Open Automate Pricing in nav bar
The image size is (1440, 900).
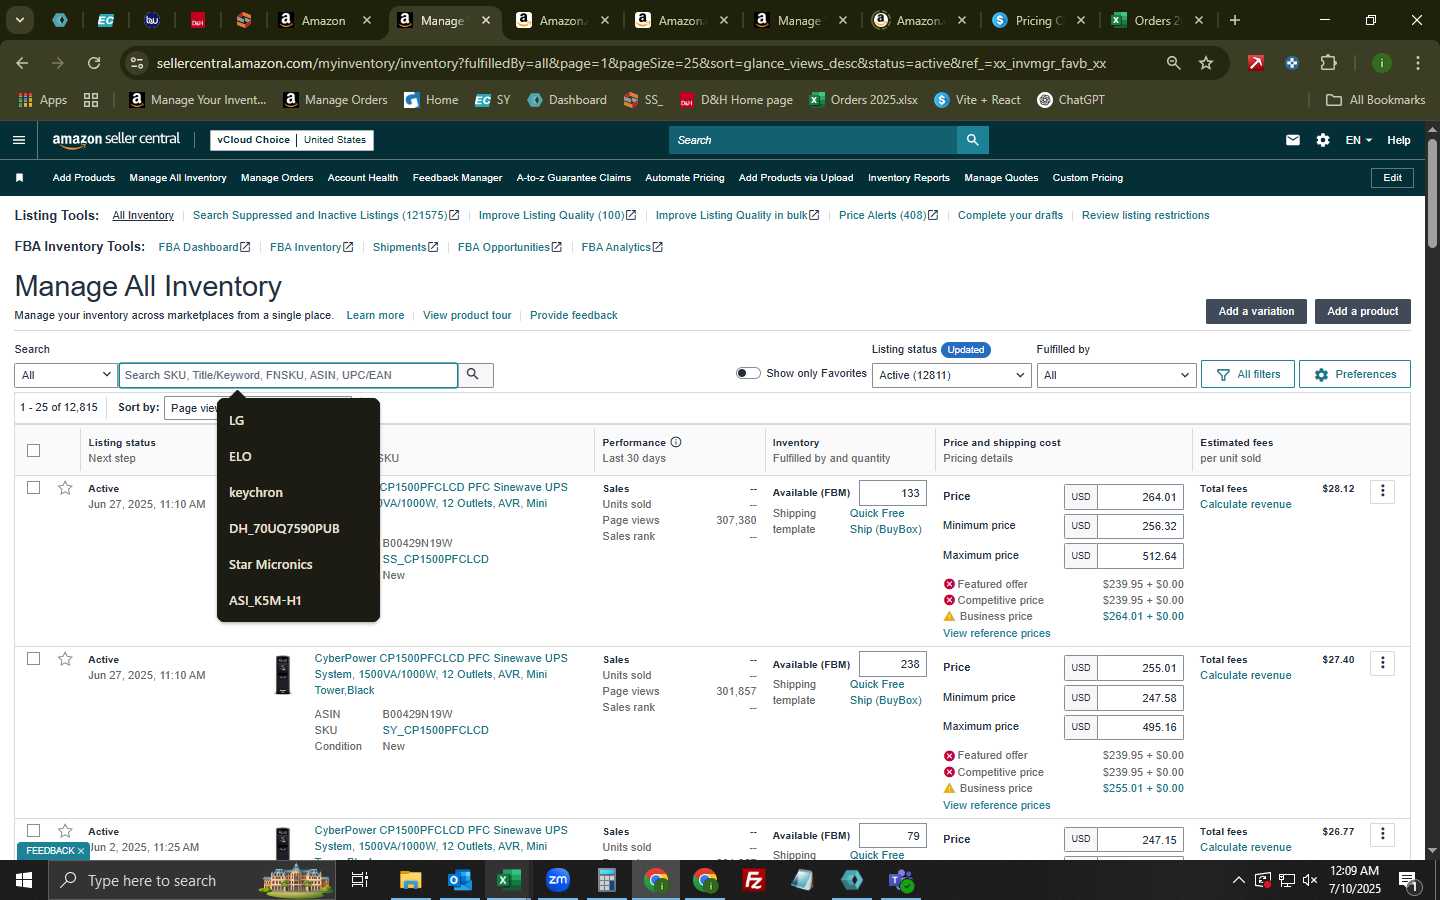point(685,178)
